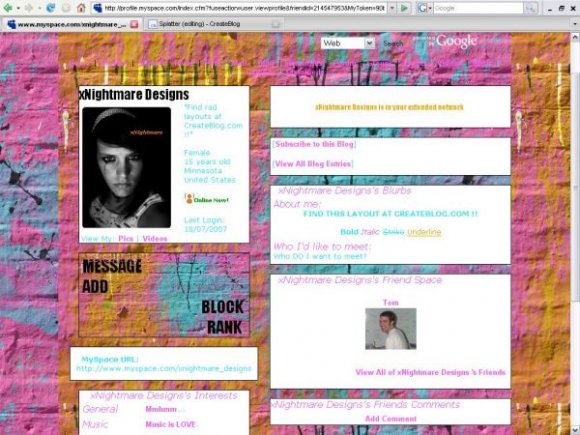Click the forward arrow navigation icon

(28, 7)
